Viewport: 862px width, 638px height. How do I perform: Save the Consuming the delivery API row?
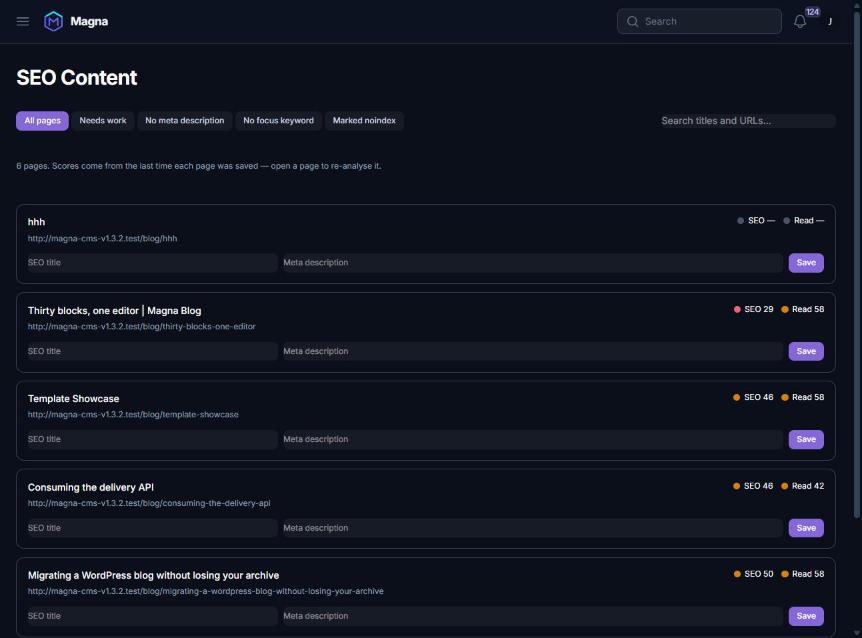tap(806, 528)
